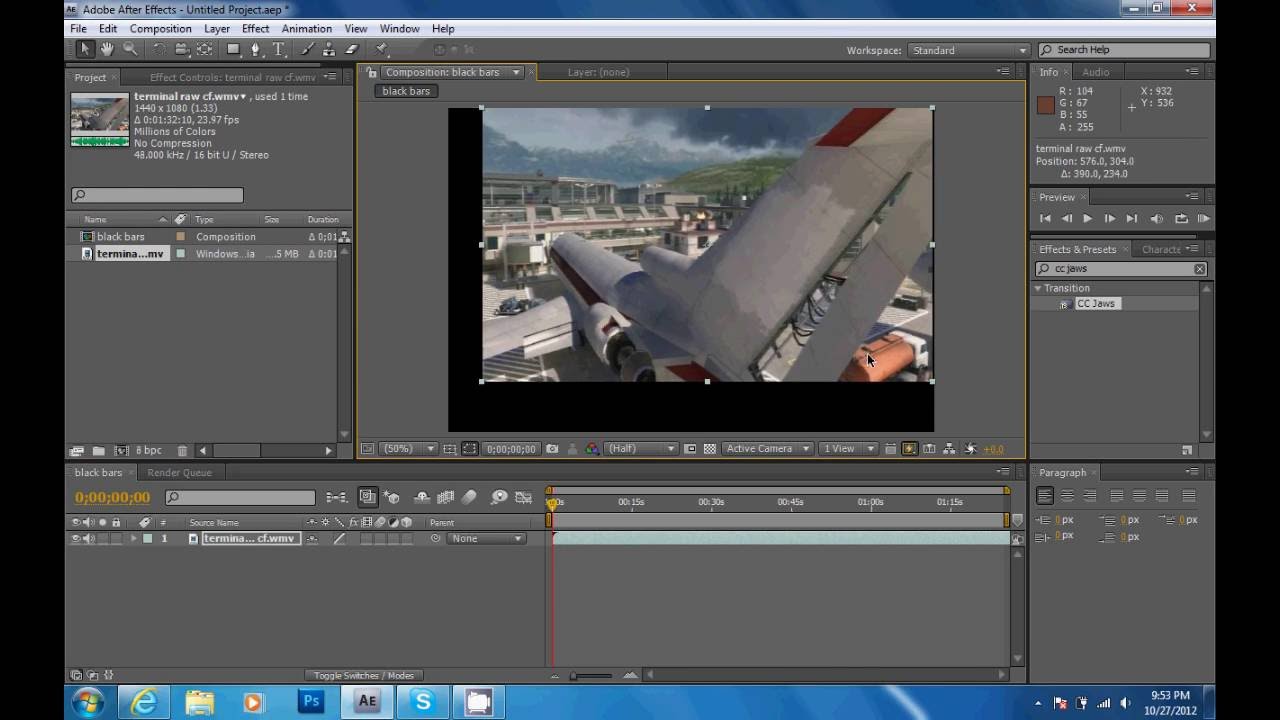This screenshot has height=720, width=1280.
Task: Open Internet Explorer from the taskbar
Action: tap(143, 702)
